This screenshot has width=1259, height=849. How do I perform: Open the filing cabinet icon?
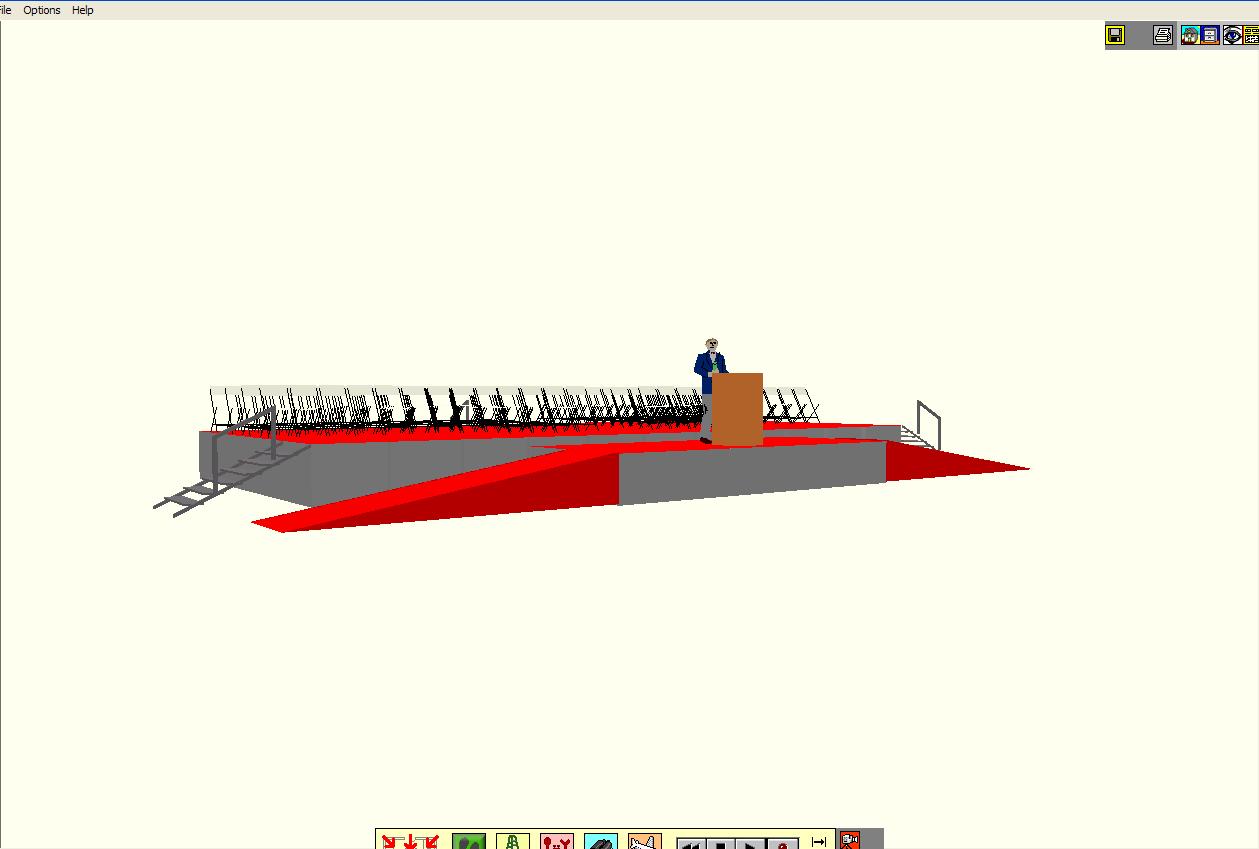[x=1210, y=36]
